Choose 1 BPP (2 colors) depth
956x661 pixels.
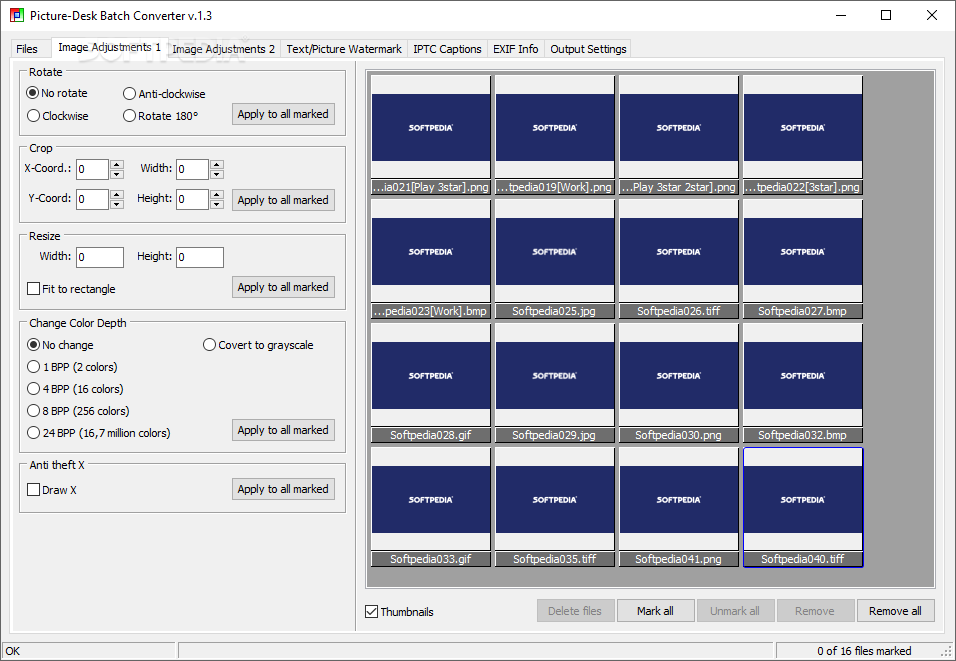tap(73, 366)
